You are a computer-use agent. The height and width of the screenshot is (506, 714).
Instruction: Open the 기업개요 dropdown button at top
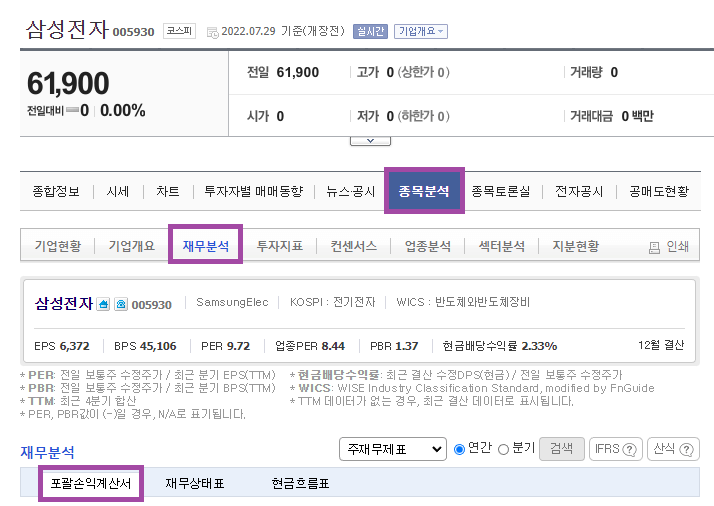coord(421,31)
